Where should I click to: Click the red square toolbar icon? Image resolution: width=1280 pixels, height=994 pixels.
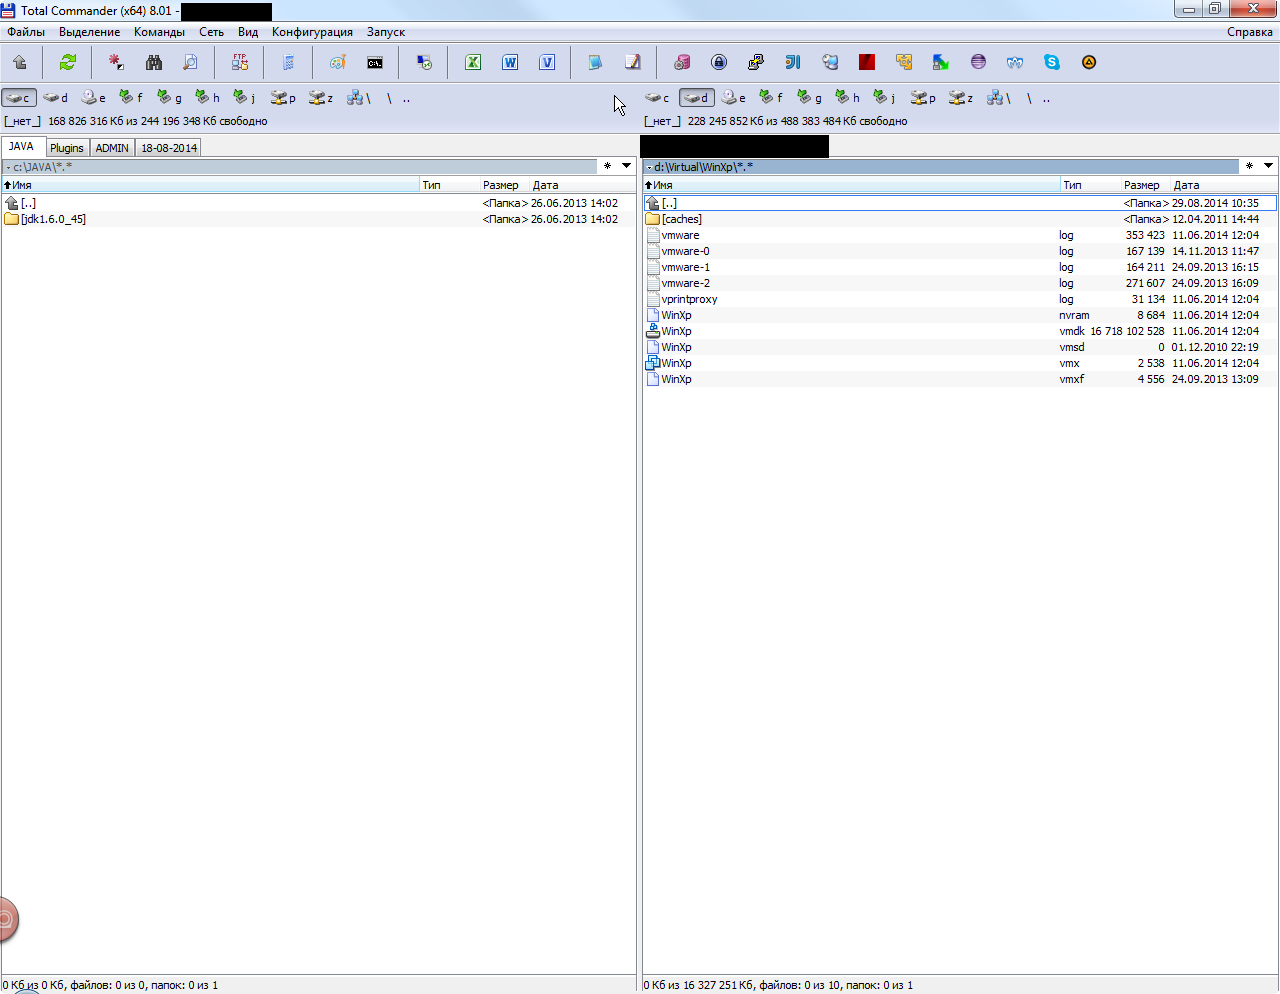point(867,62)
